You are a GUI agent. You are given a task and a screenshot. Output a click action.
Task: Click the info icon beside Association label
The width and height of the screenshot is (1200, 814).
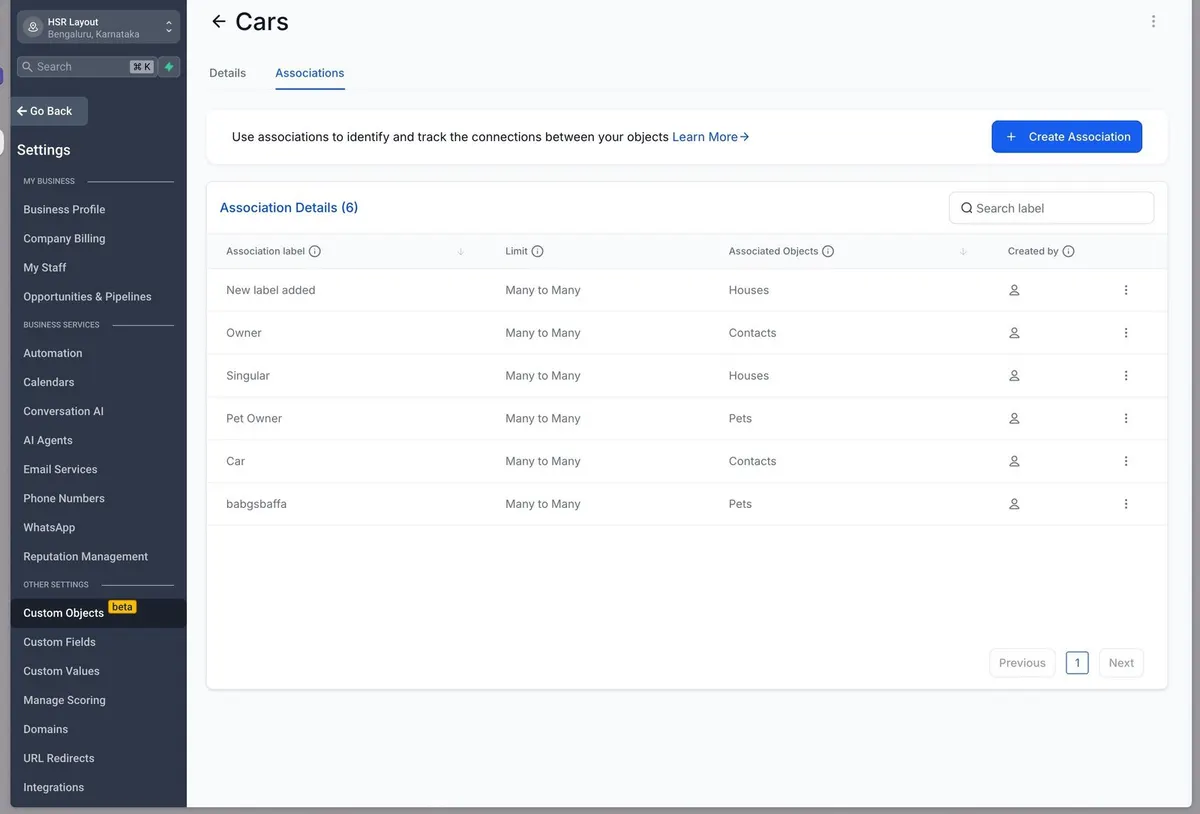(315, 252)
